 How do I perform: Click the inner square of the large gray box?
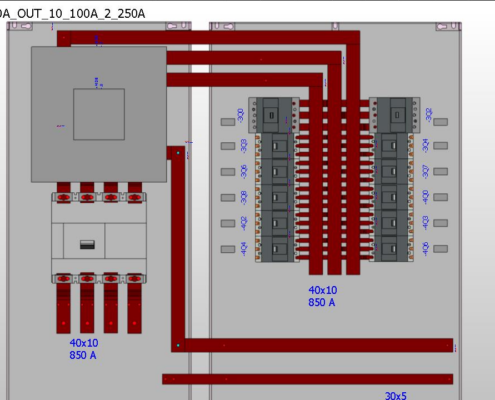click(99, 114)
